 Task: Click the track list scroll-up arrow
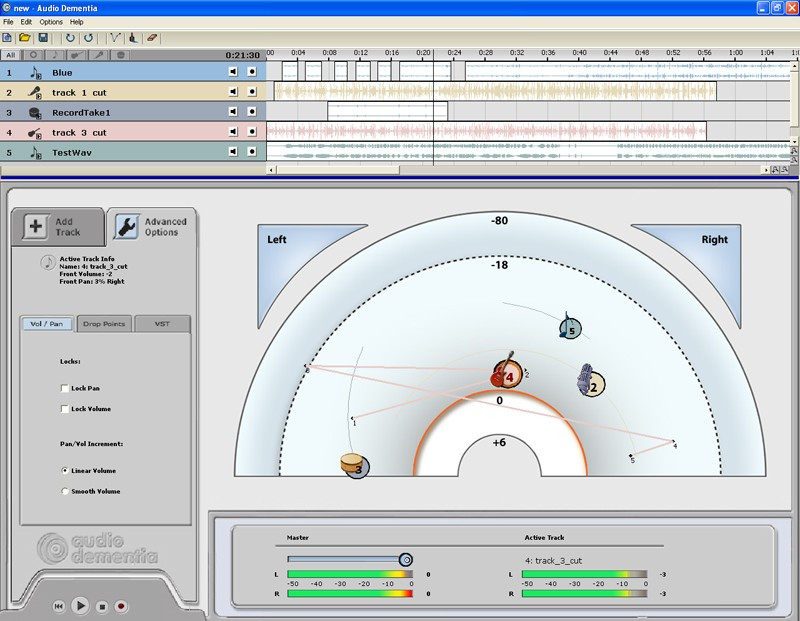tap(794, 66)
